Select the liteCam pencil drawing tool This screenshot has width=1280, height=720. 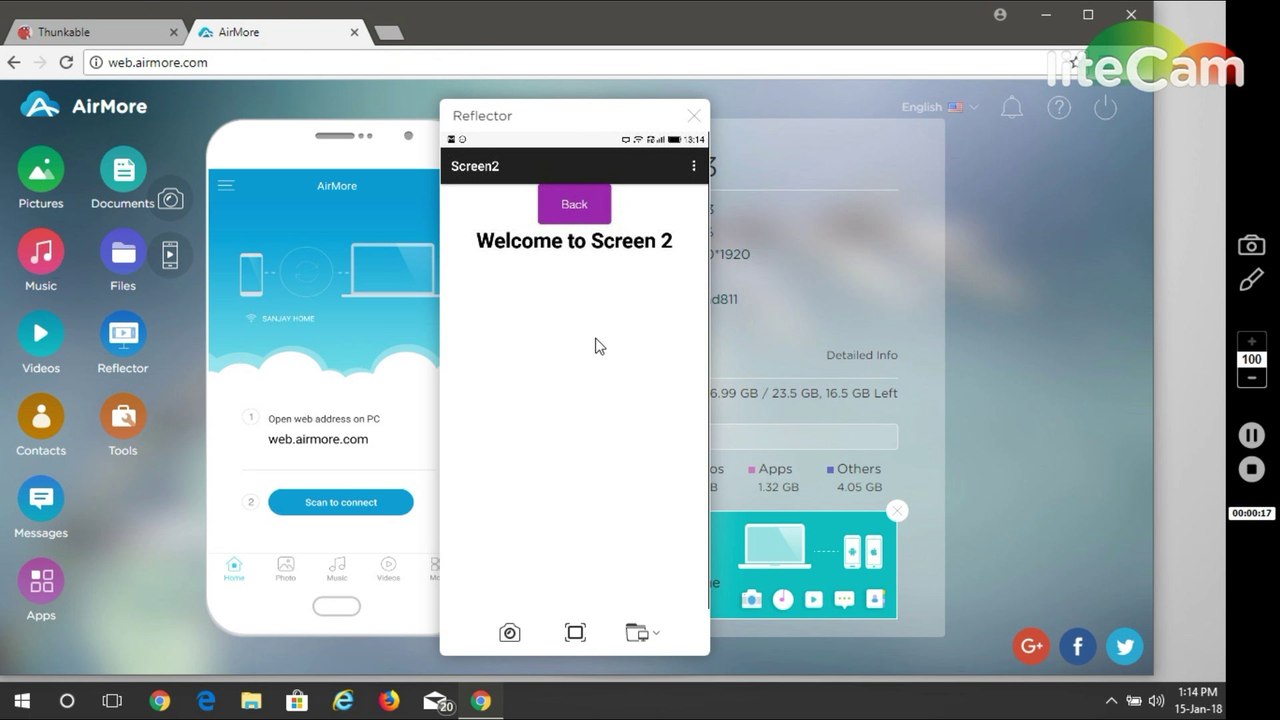click(x=1251, y=281)
